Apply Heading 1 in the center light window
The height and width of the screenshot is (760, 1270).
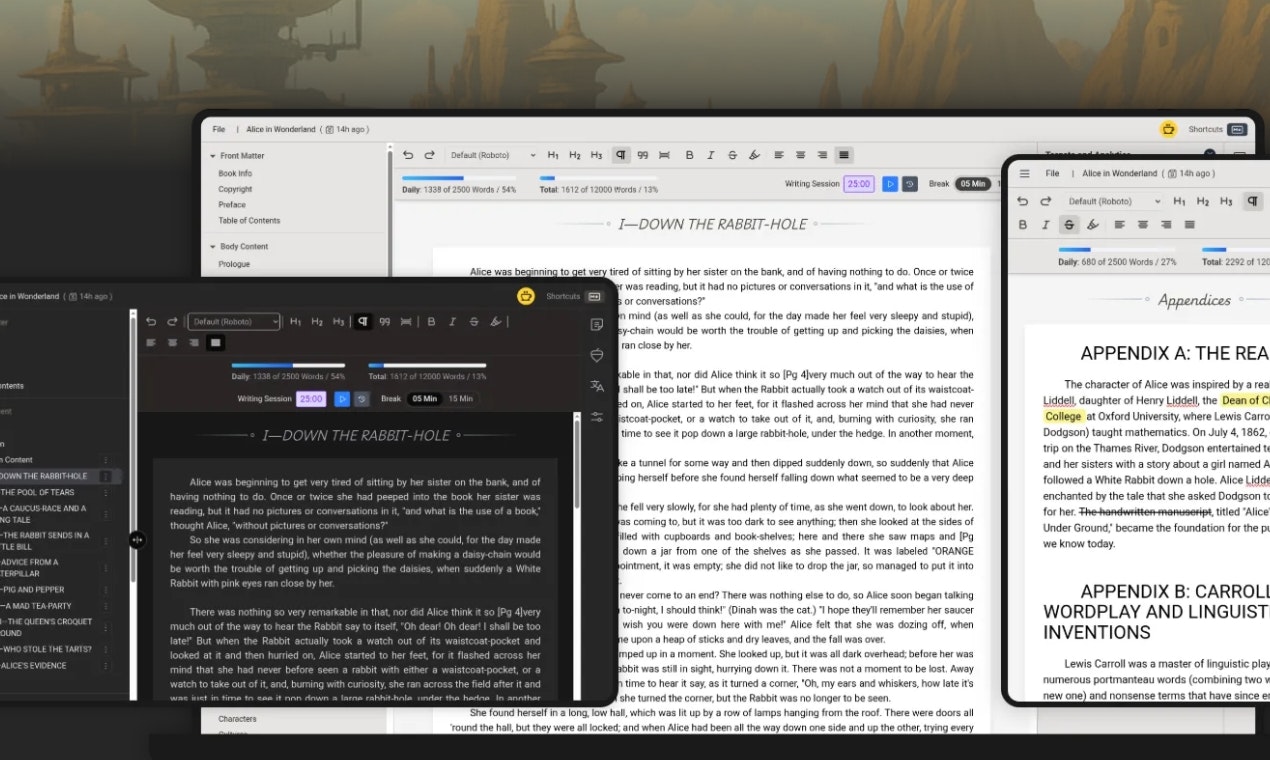tap(554, 155)
